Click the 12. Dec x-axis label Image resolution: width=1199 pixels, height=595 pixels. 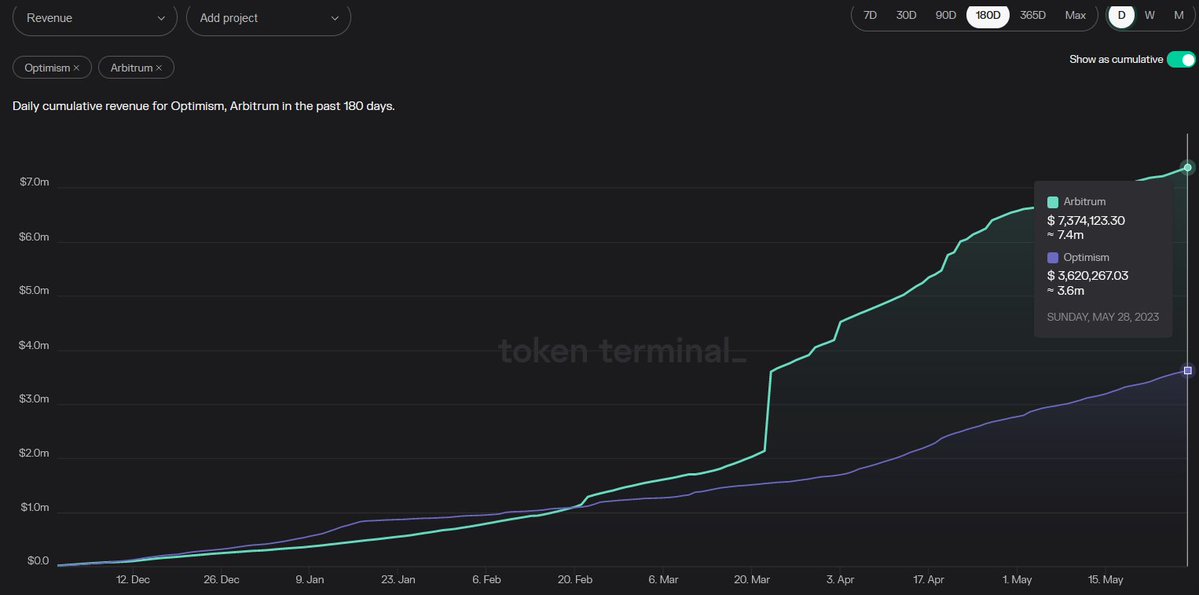point(133,580)
